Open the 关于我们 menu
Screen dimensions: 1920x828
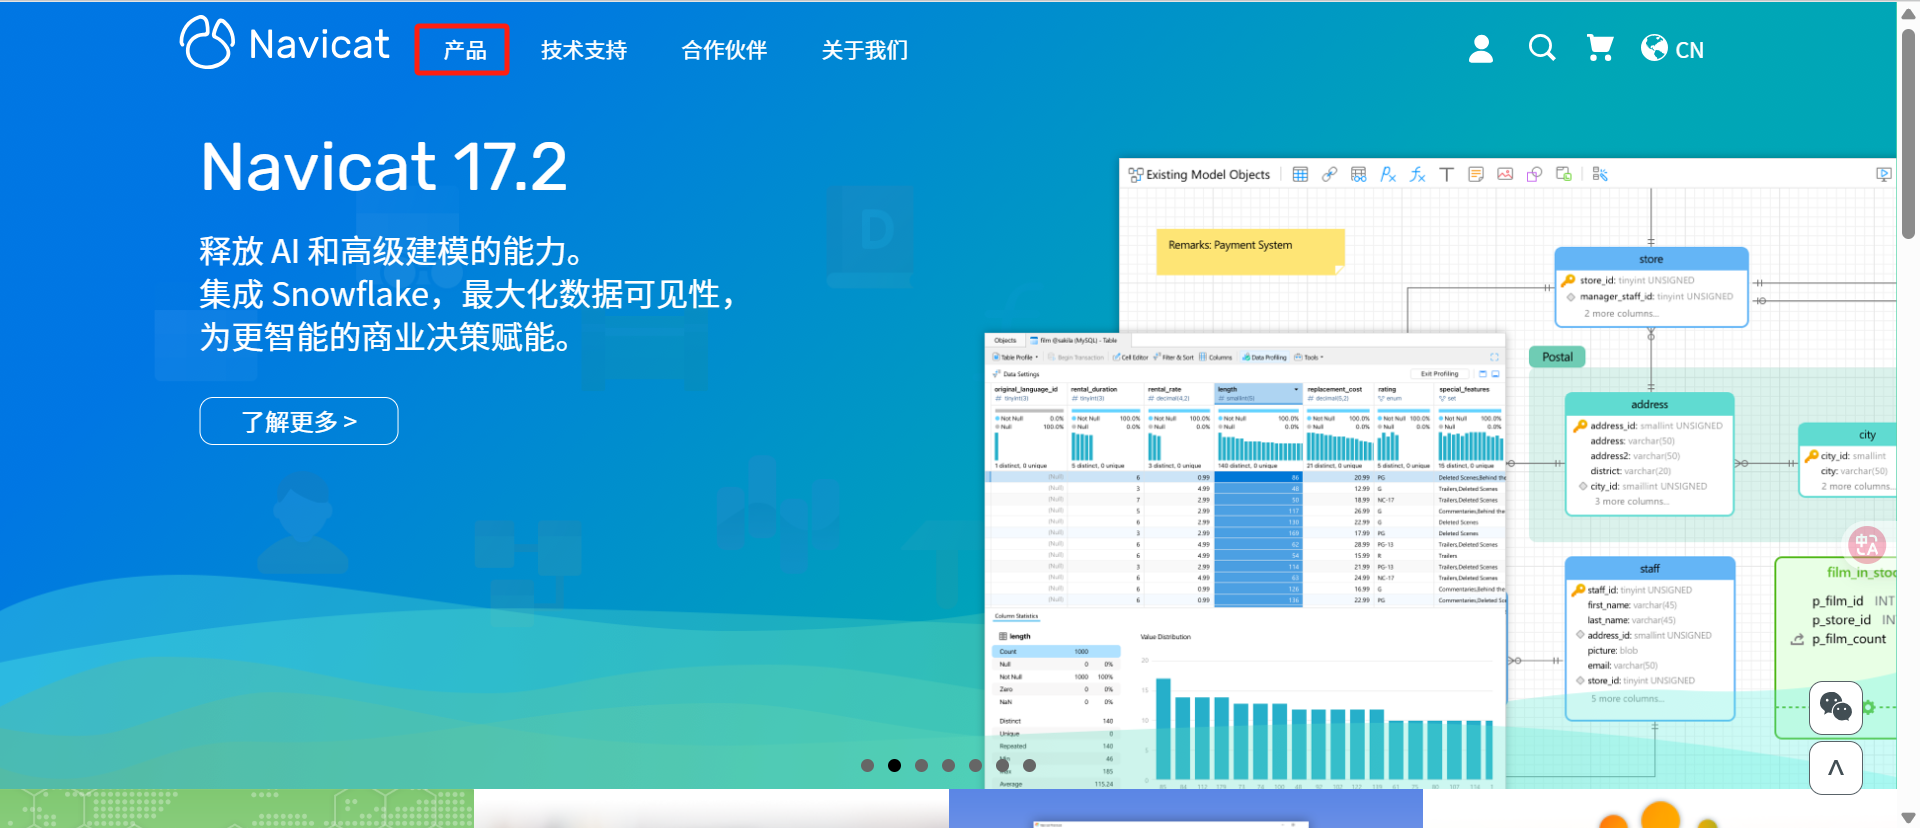coord(865,50)
